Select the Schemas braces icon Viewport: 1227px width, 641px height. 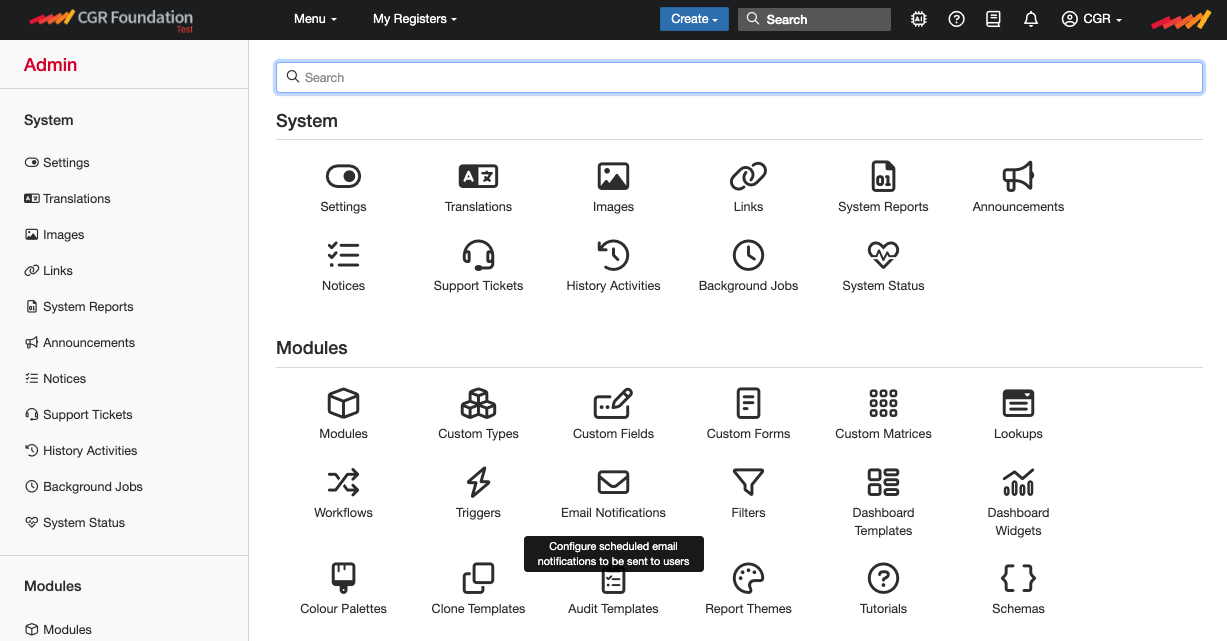point(1018,578)
